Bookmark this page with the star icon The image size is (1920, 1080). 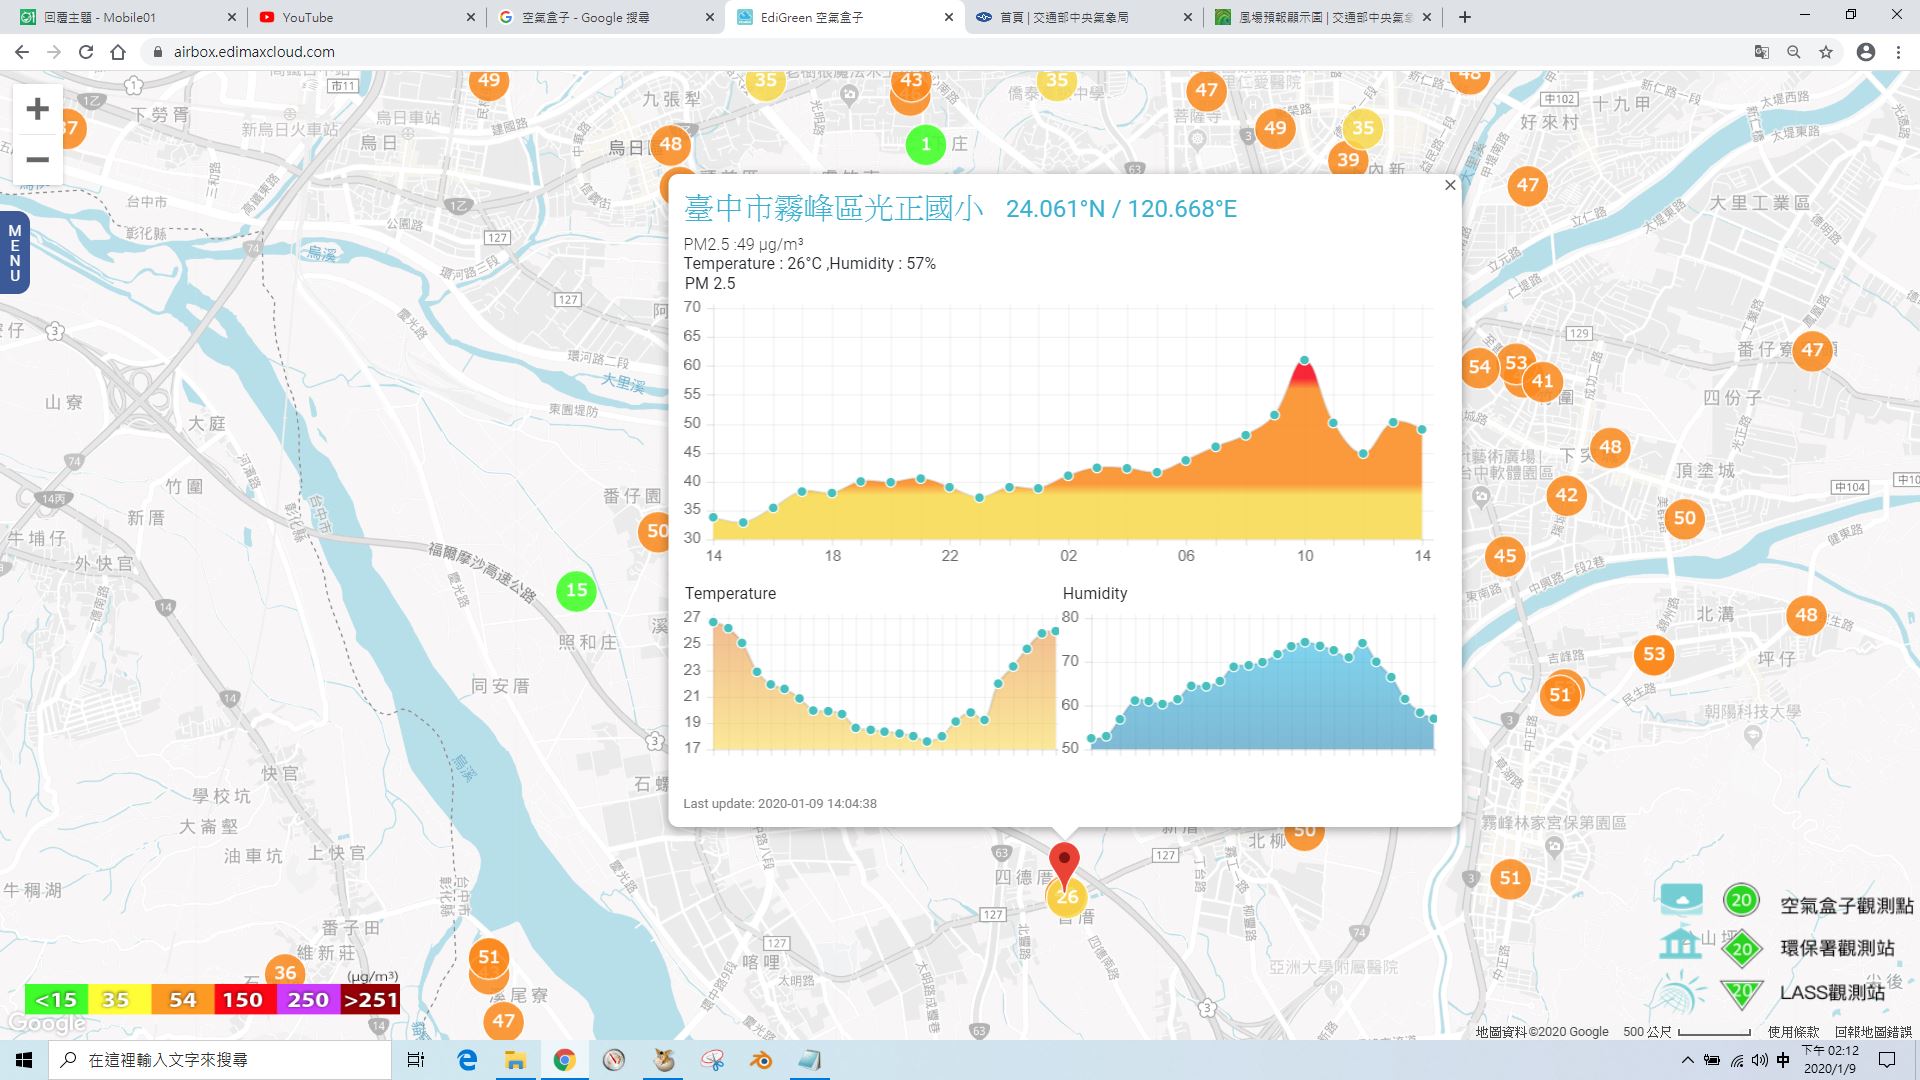tap(1826, 52)
